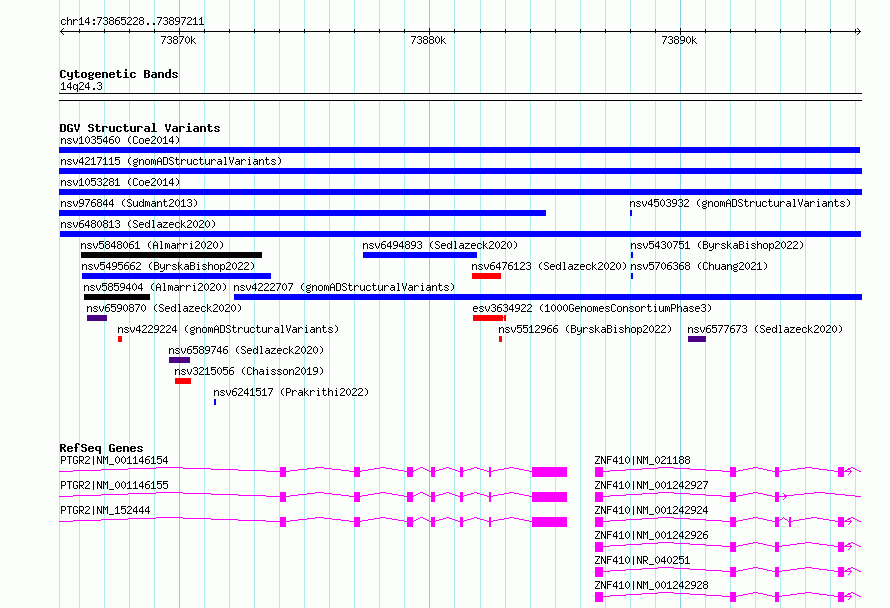The image size is (890, 608).
Task: Click the large last exon of PTGR2|NM_001146154
Action: click(x=549, y=472)
